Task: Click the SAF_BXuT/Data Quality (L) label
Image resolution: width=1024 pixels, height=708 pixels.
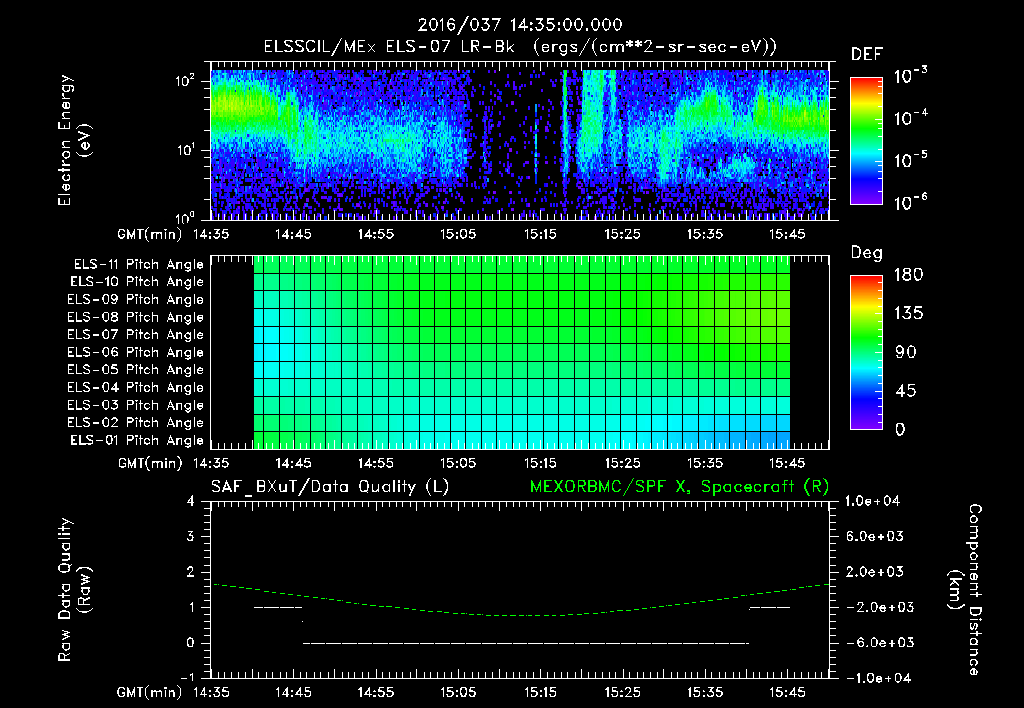Action: pos(330,487)
